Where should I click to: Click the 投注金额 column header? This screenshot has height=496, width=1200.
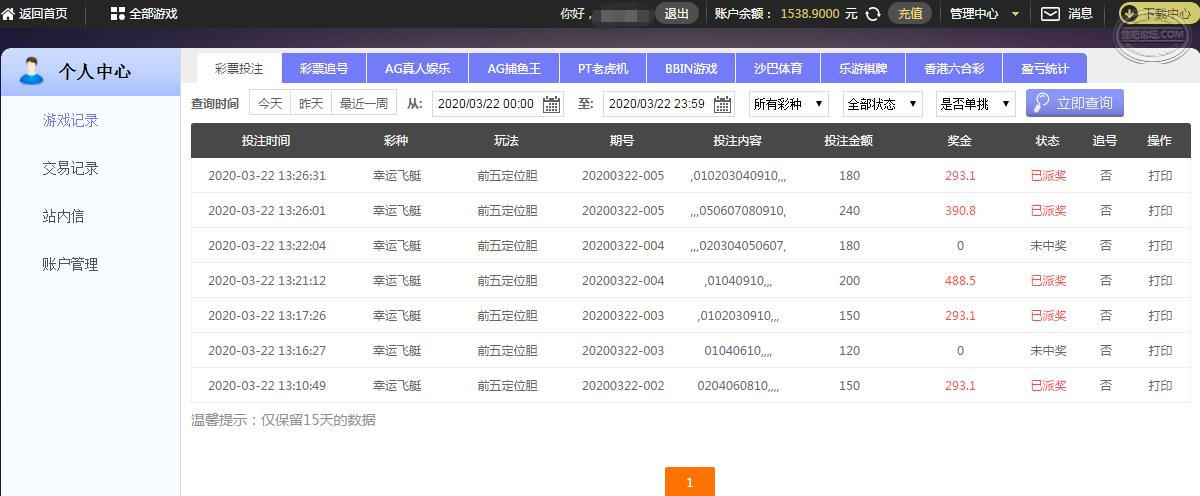click(x=849, y=141)
